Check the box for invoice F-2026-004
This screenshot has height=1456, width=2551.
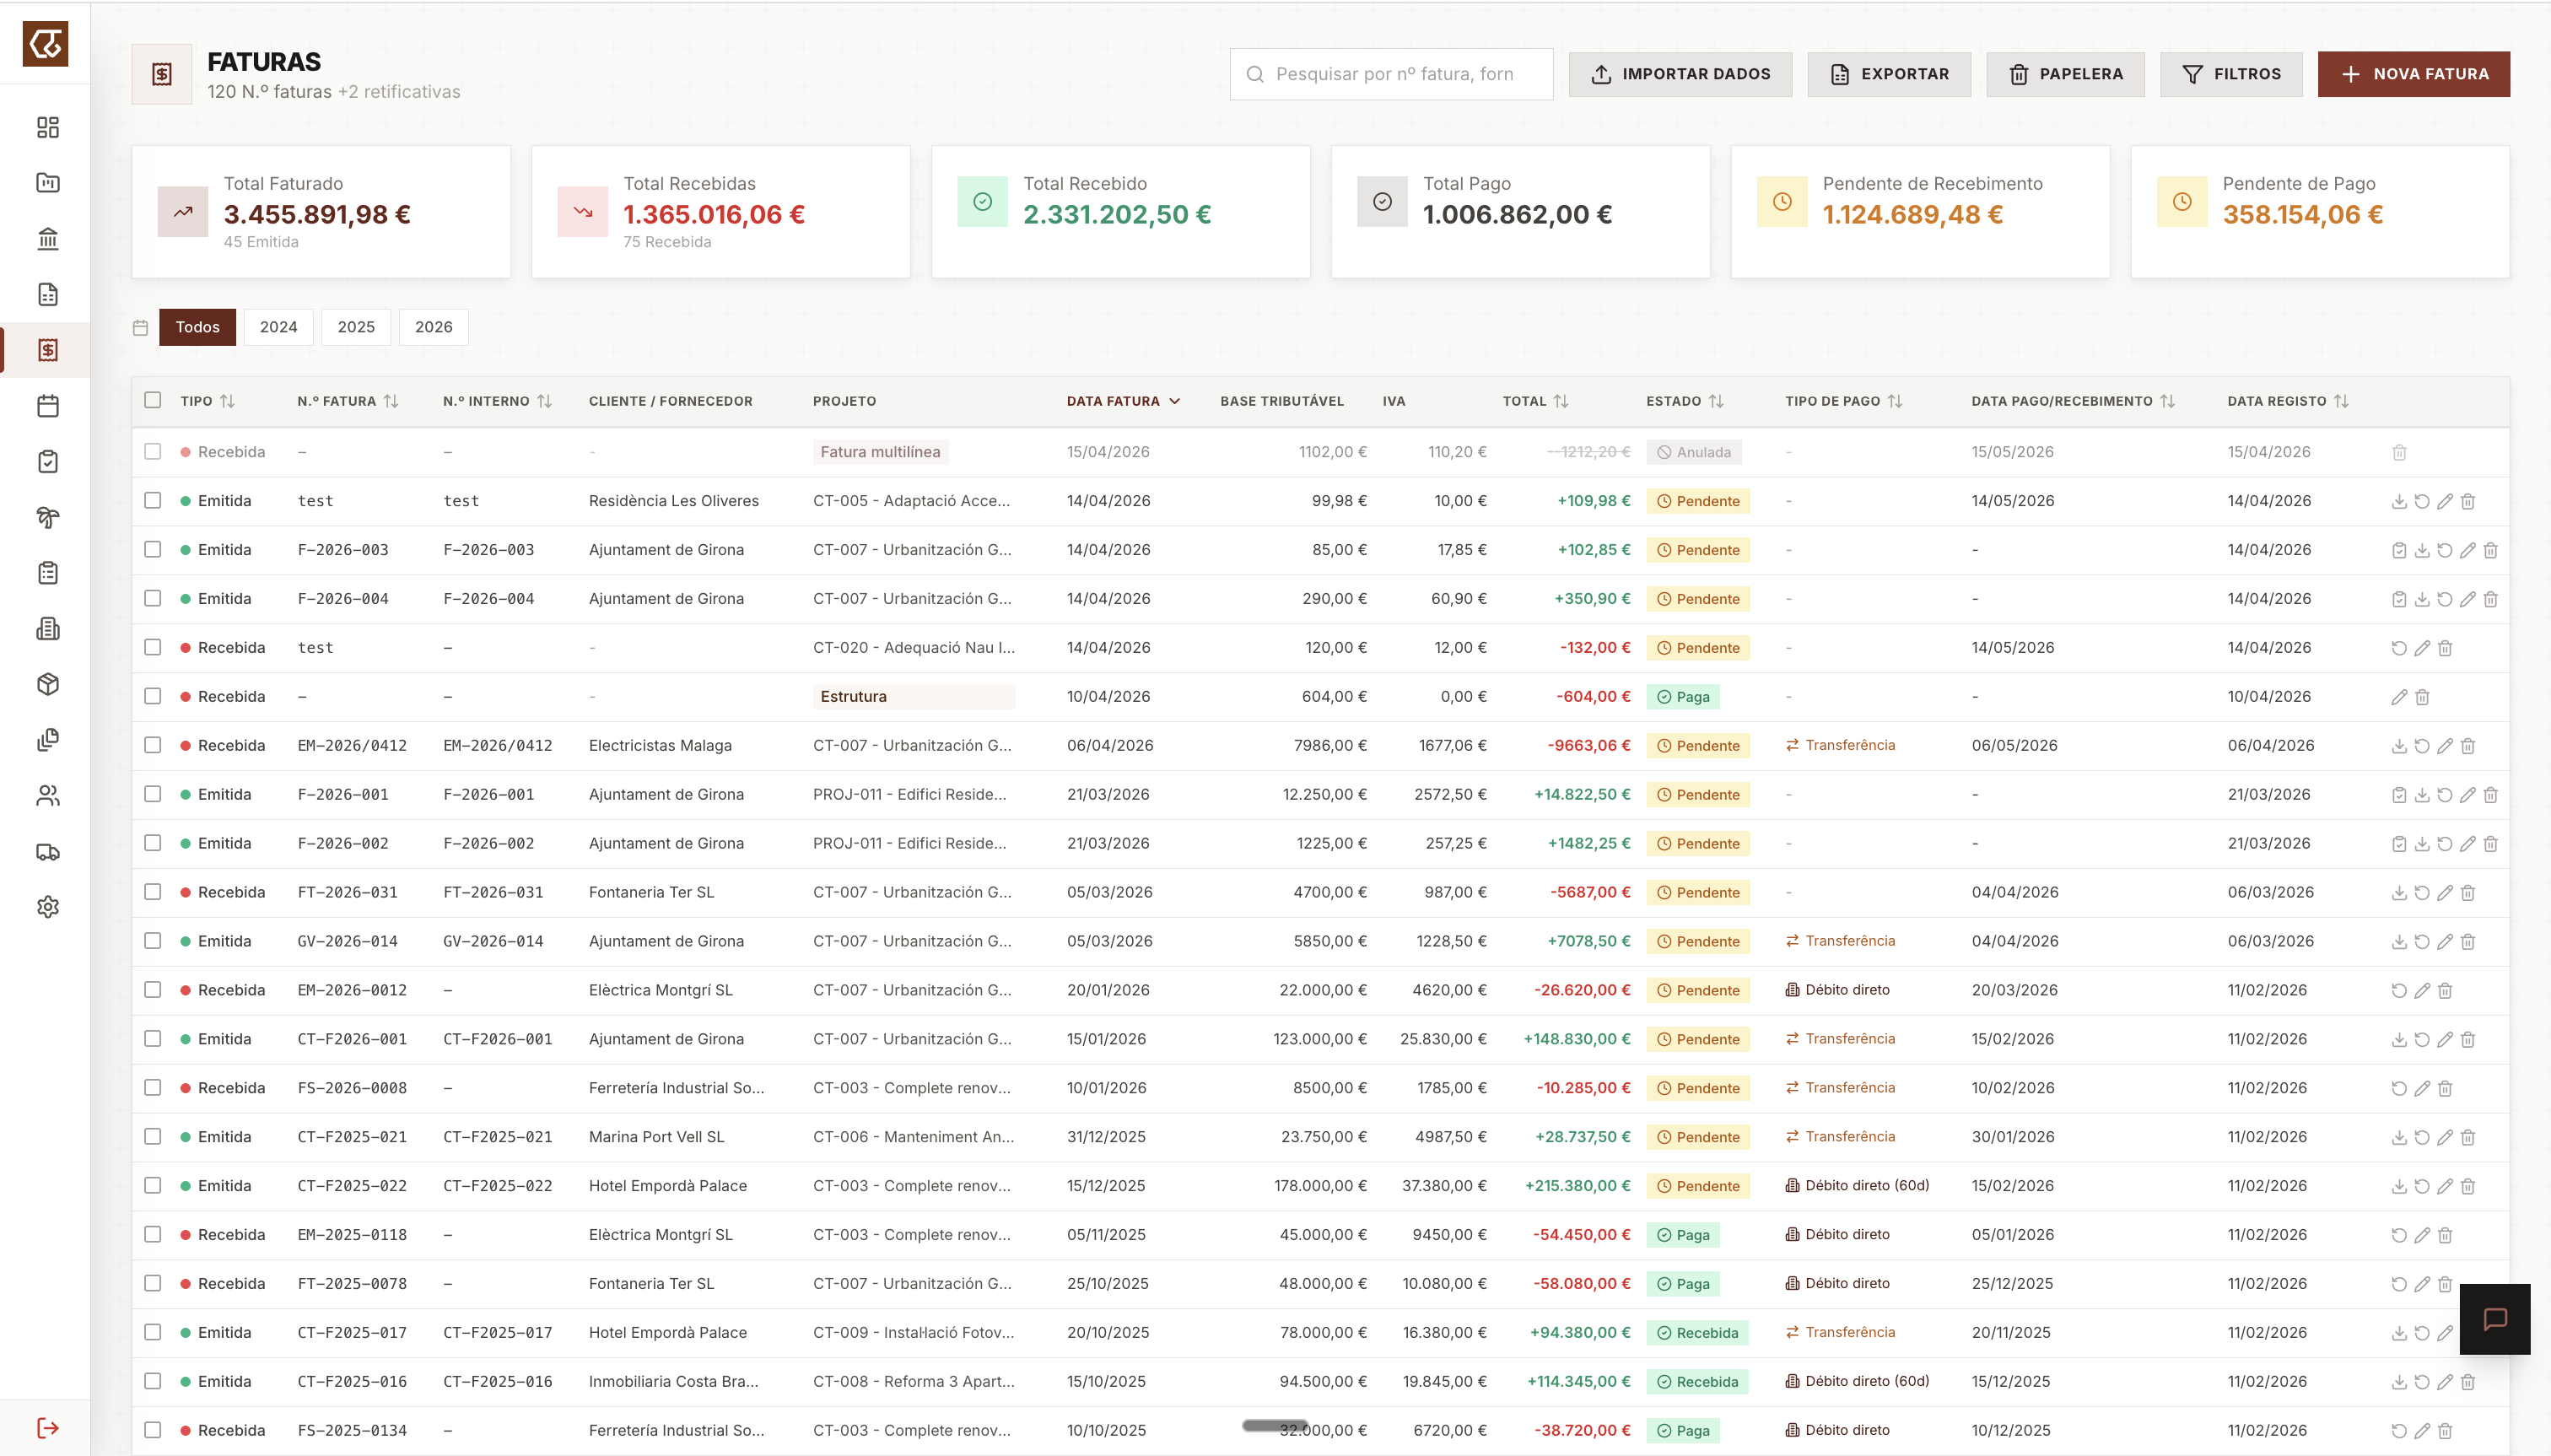click(152, 598)
